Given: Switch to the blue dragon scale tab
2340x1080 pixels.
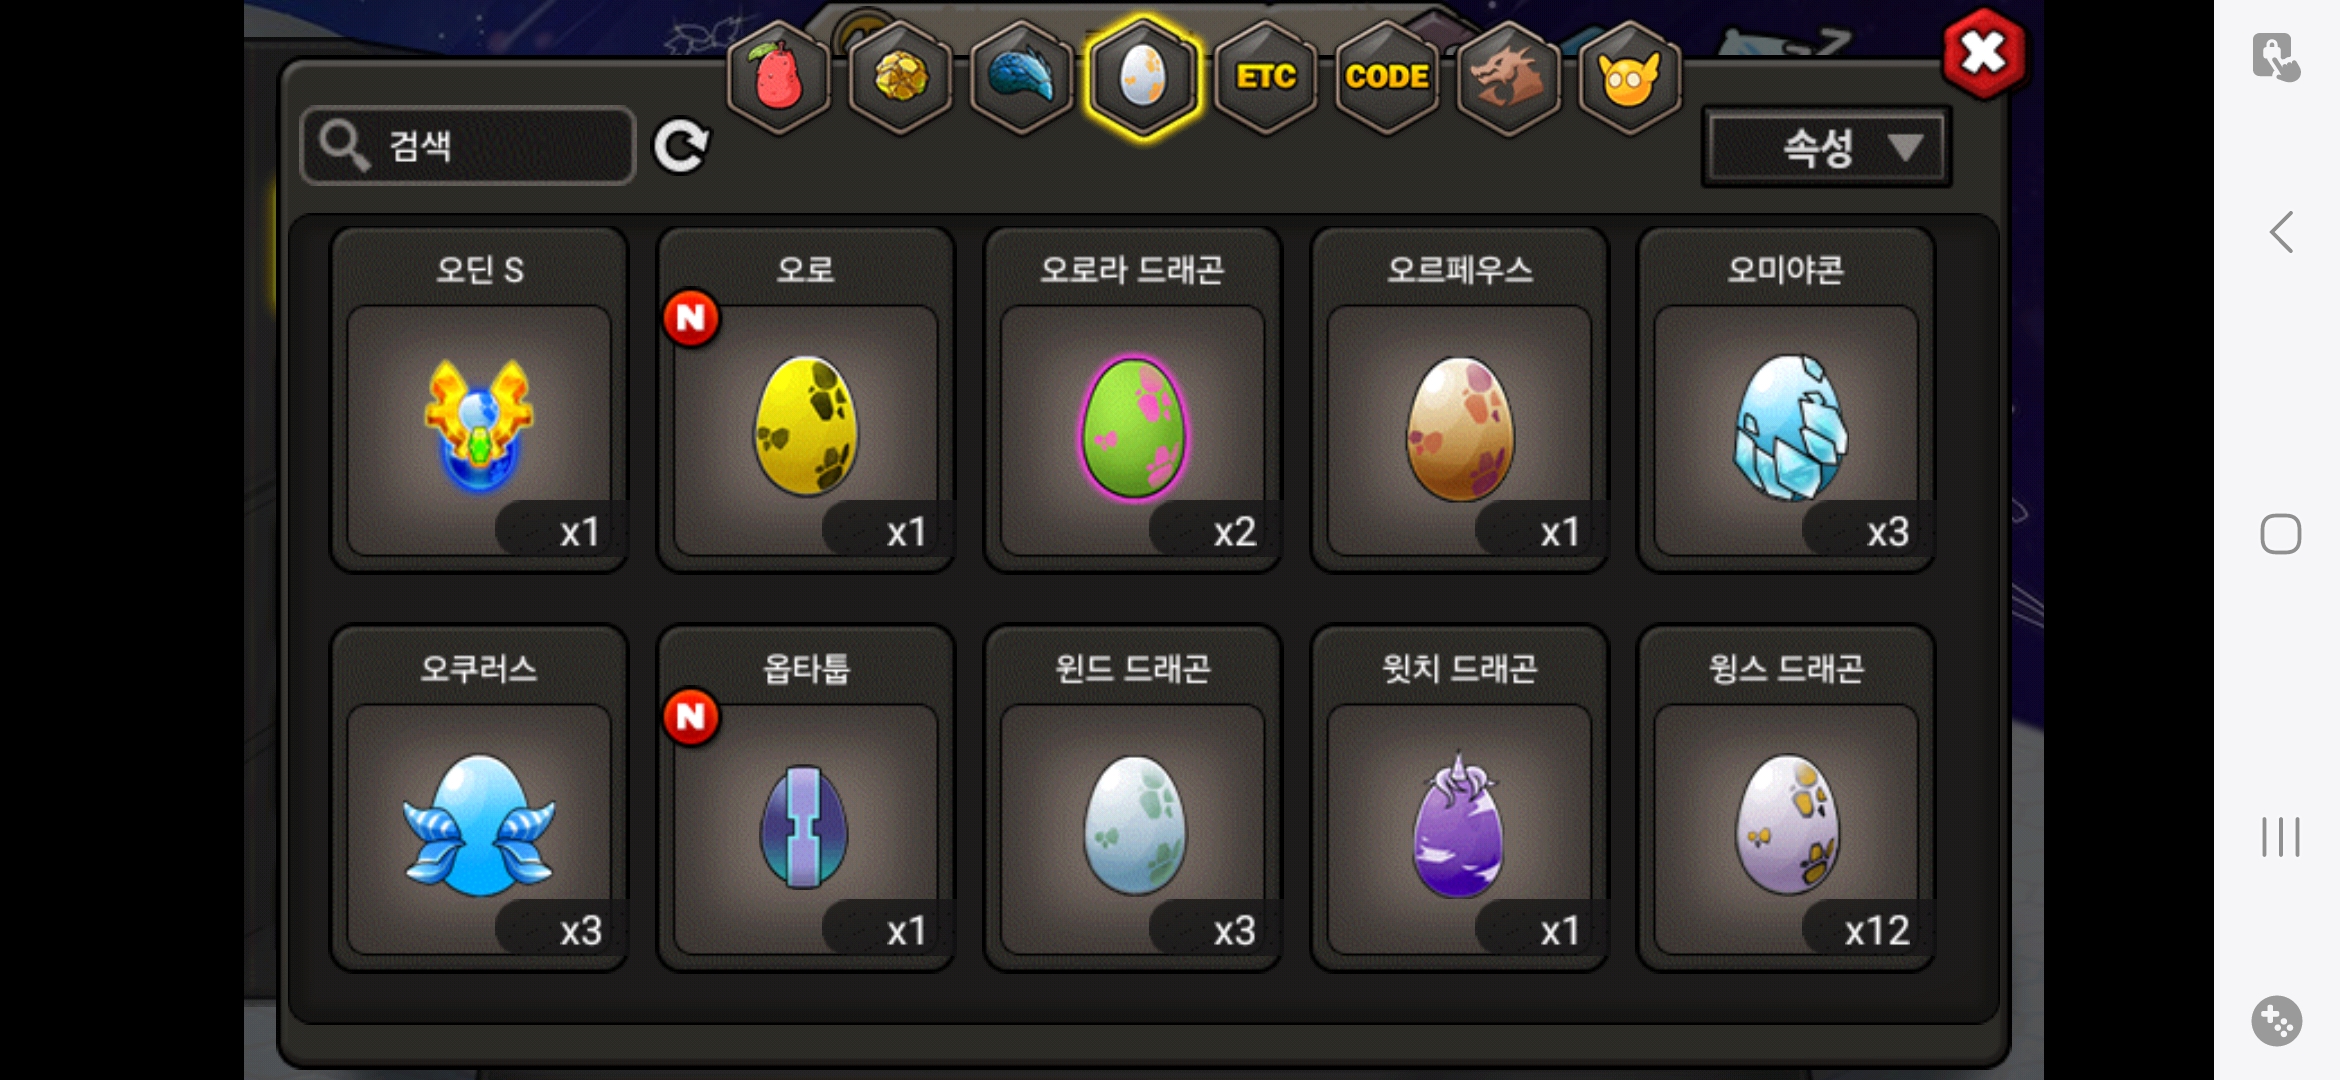Looking at the screenshot, I should tap(1021, 77).
